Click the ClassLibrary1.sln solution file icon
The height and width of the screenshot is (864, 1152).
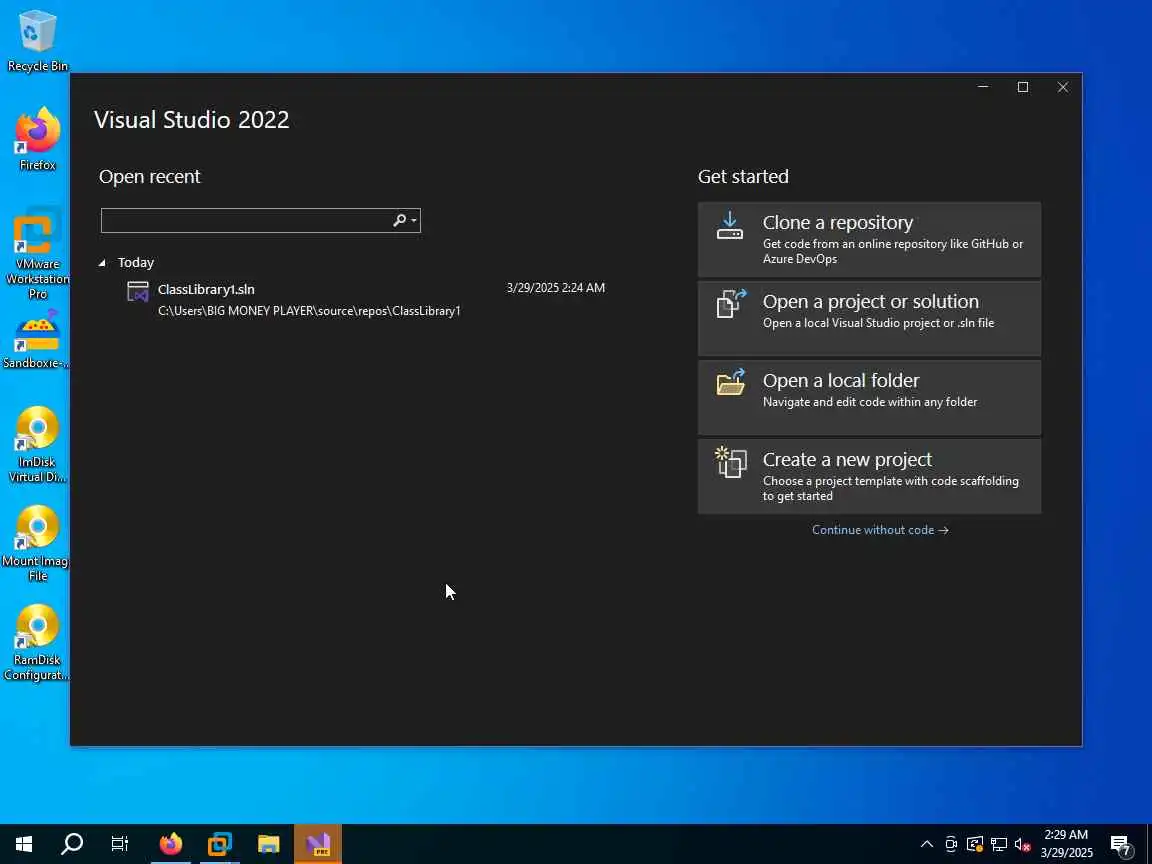coord(138,292)
